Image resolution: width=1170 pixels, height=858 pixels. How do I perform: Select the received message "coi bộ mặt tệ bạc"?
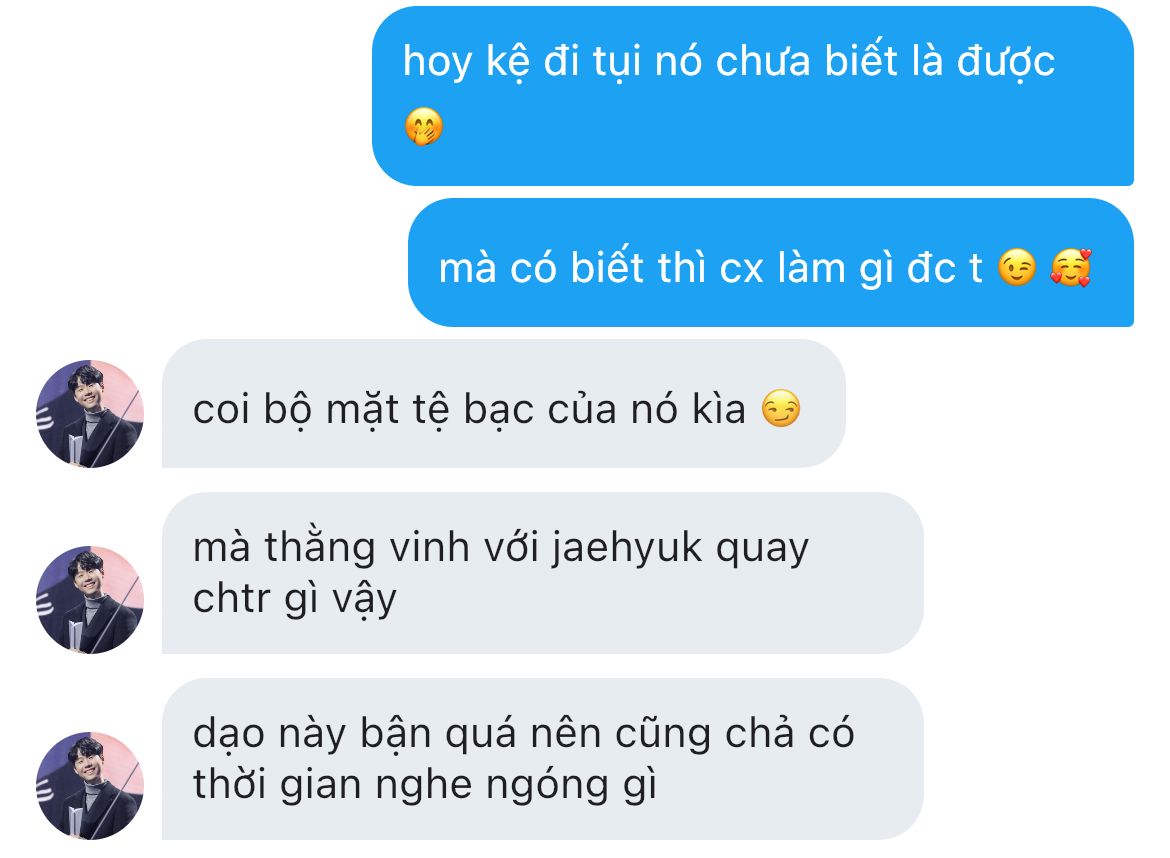pyautogui.click(x=504, y=404)
